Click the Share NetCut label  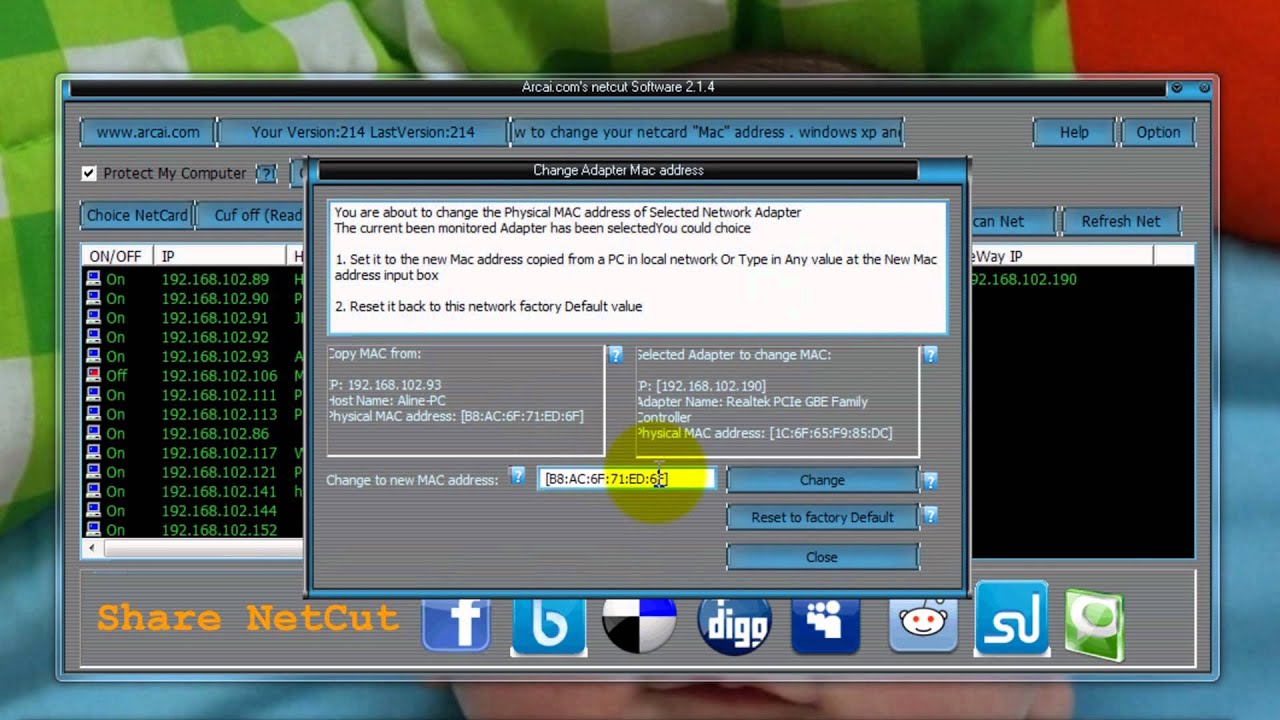(248, 617)
